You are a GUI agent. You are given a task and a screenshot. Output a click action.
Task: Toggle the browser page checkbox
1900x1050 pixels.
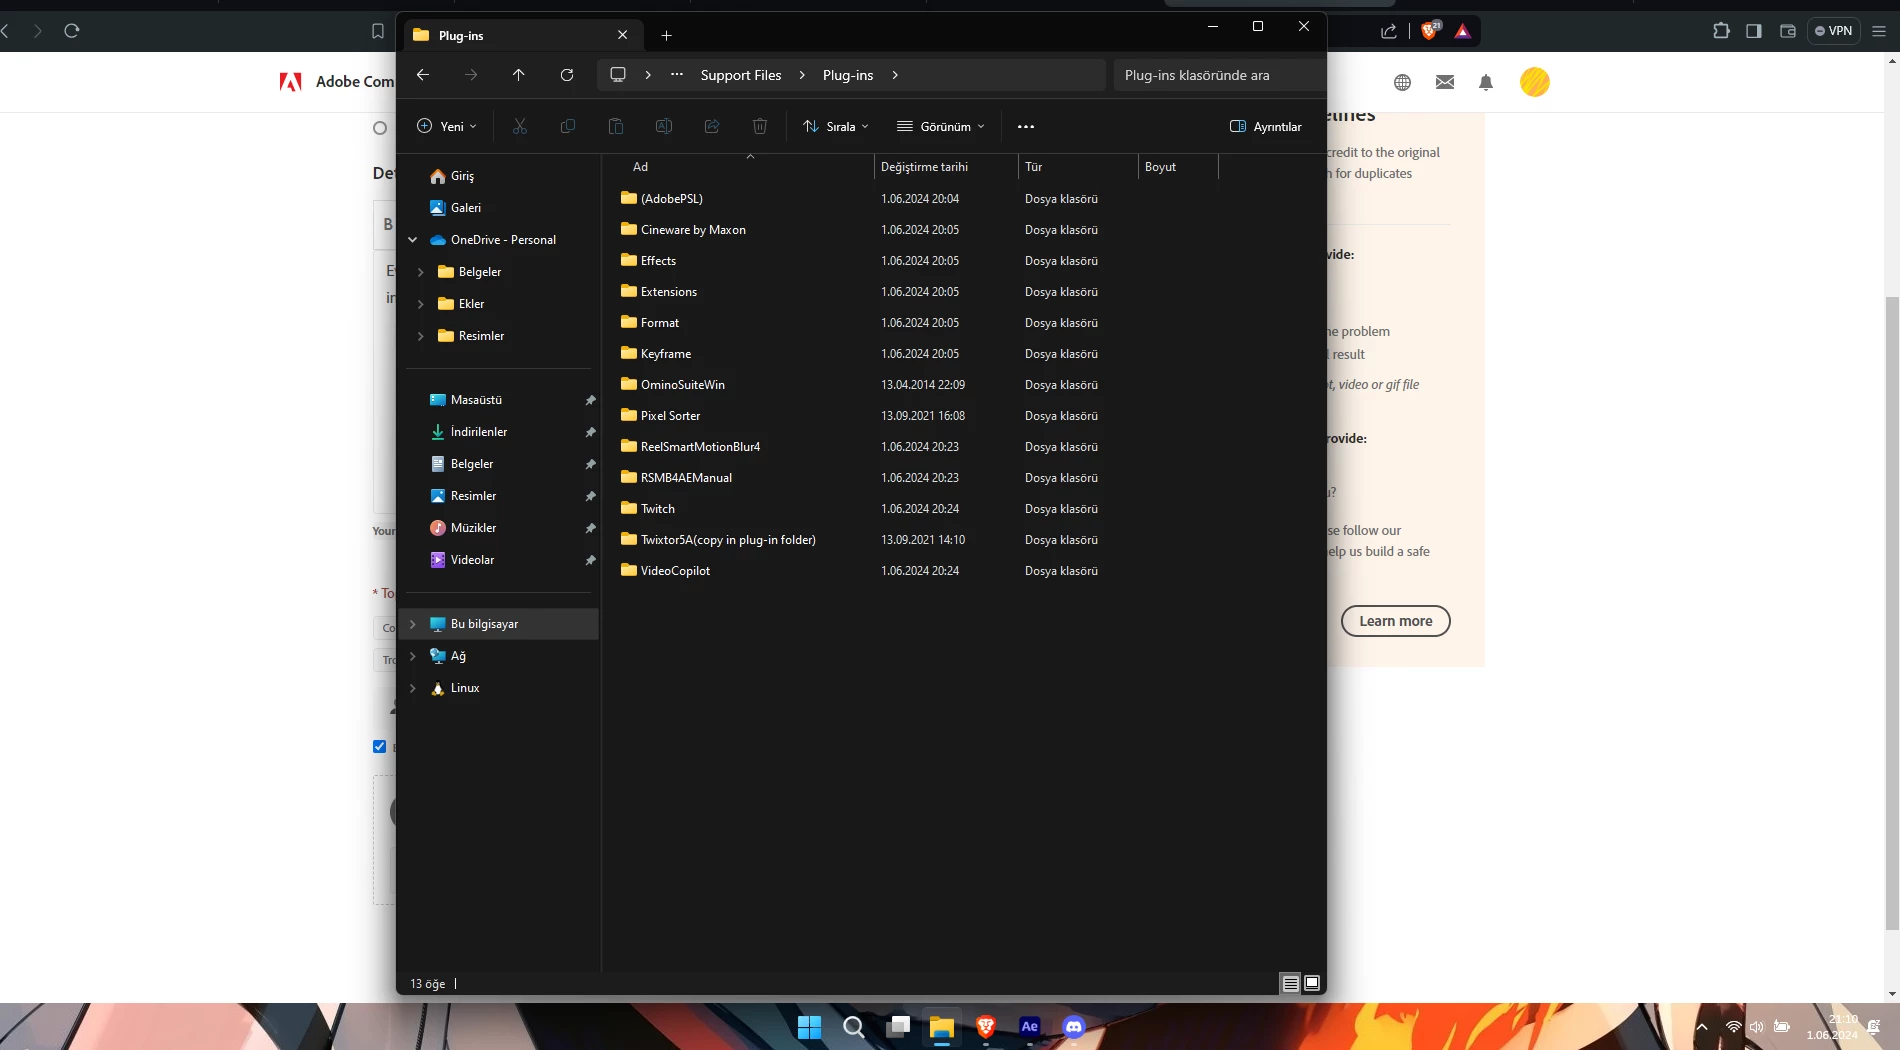click(379, 746)
